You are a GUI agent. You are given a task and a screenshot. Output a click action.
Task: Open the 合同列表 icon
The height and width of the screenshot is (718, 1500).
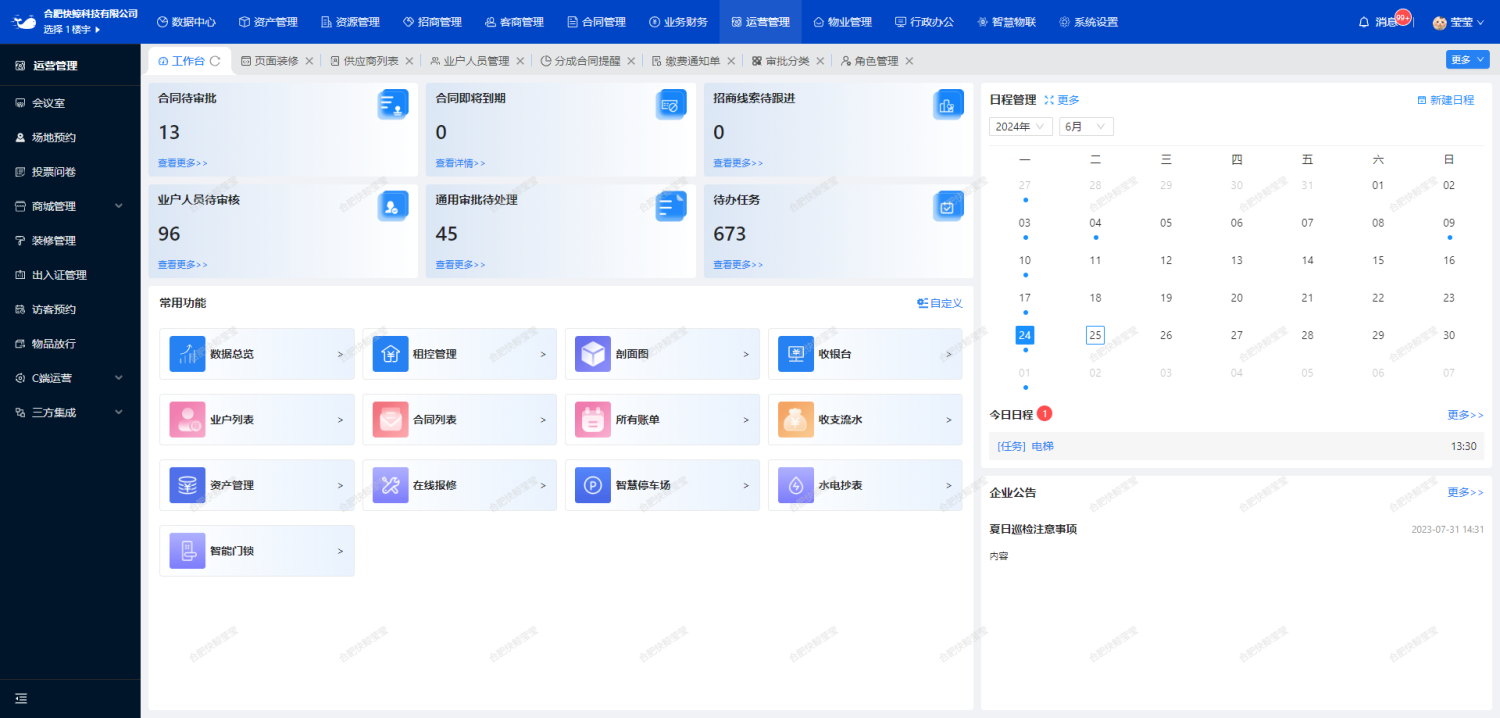tap(390, 420)
